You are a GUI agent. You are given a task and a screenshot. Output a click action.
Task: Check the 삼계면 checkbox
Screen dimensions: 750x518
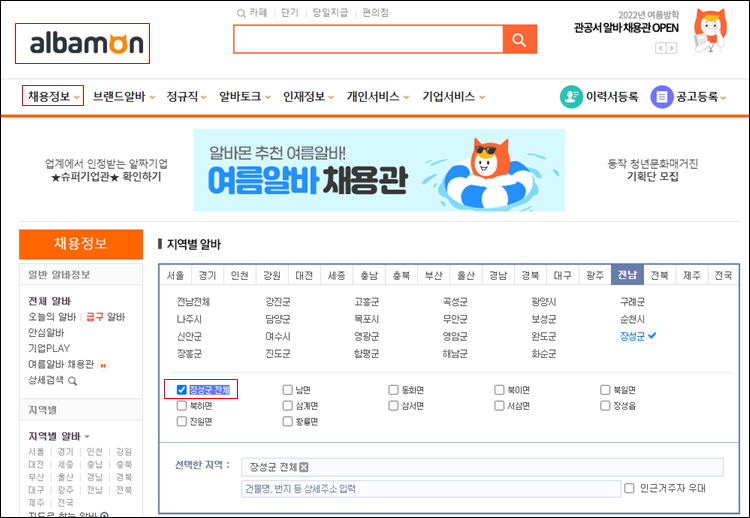point(287,406)
